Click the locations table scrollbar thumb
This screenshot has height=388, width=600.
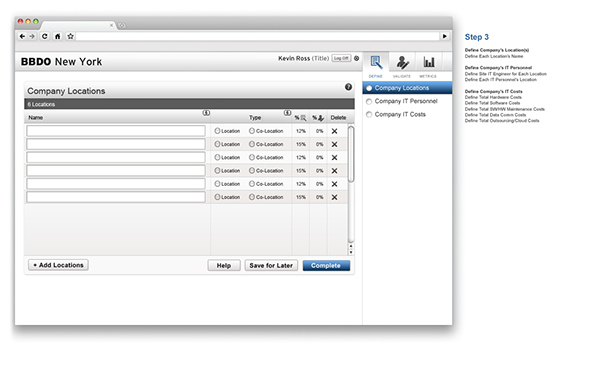[351, 154]
